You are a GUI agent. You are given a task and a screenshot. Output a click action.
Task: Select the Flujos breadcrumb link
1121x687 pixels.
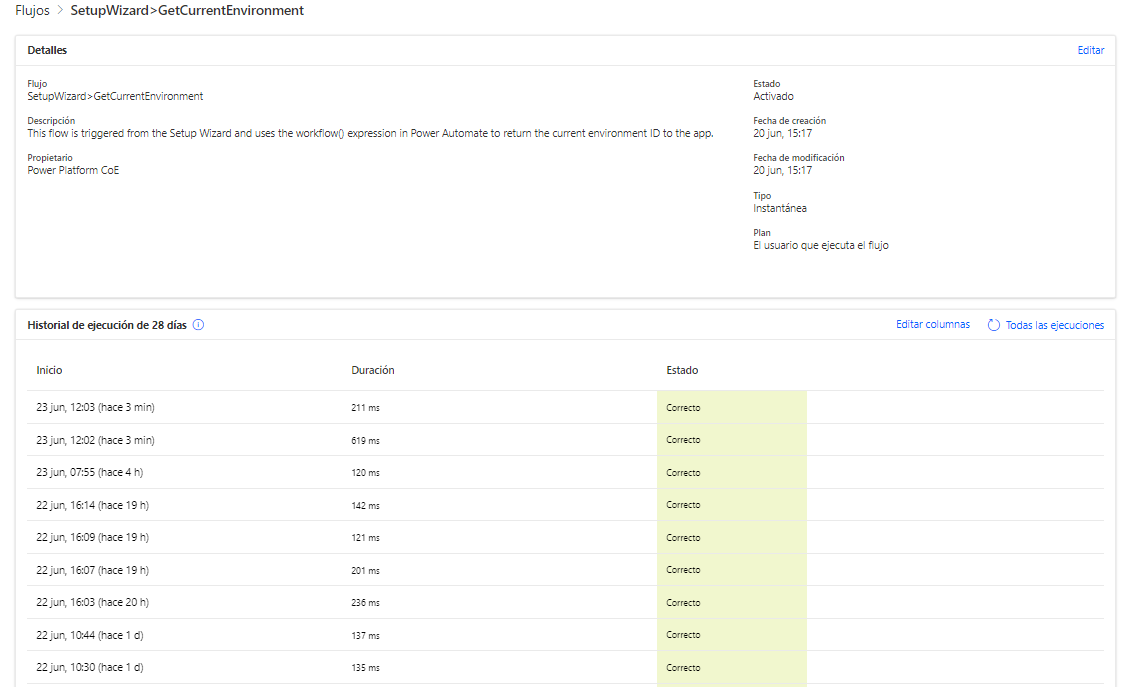coord(29,10)
